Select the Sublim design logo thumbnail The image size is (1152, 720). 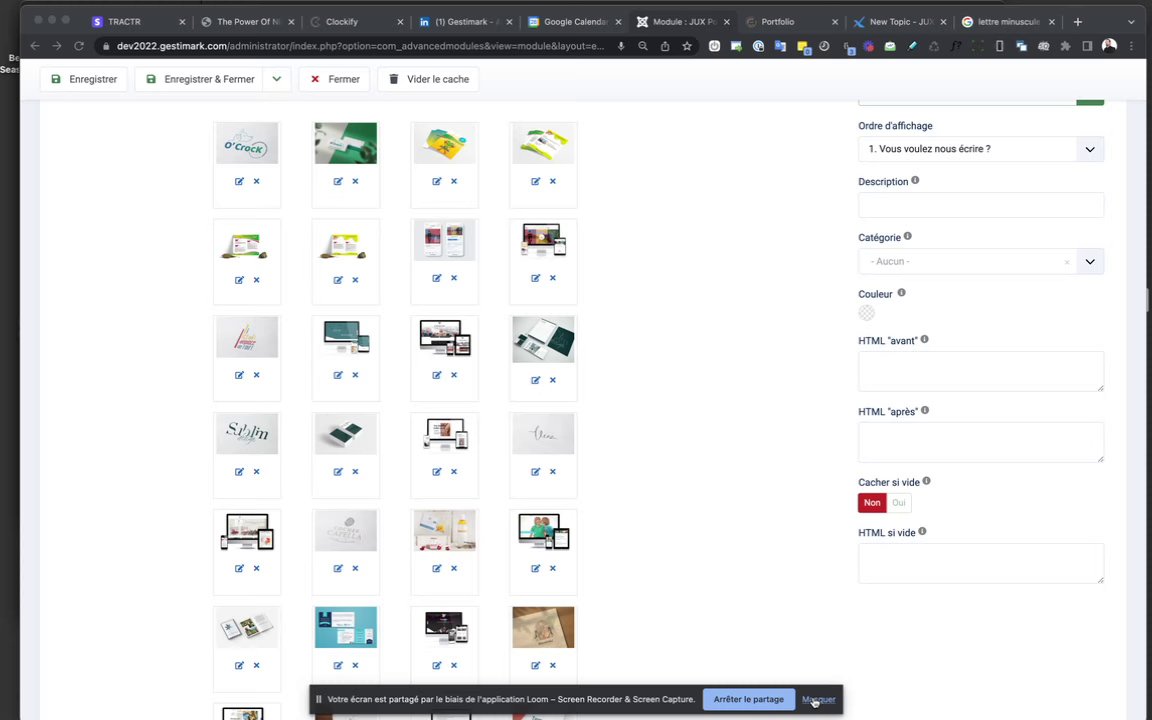(247, 433)
